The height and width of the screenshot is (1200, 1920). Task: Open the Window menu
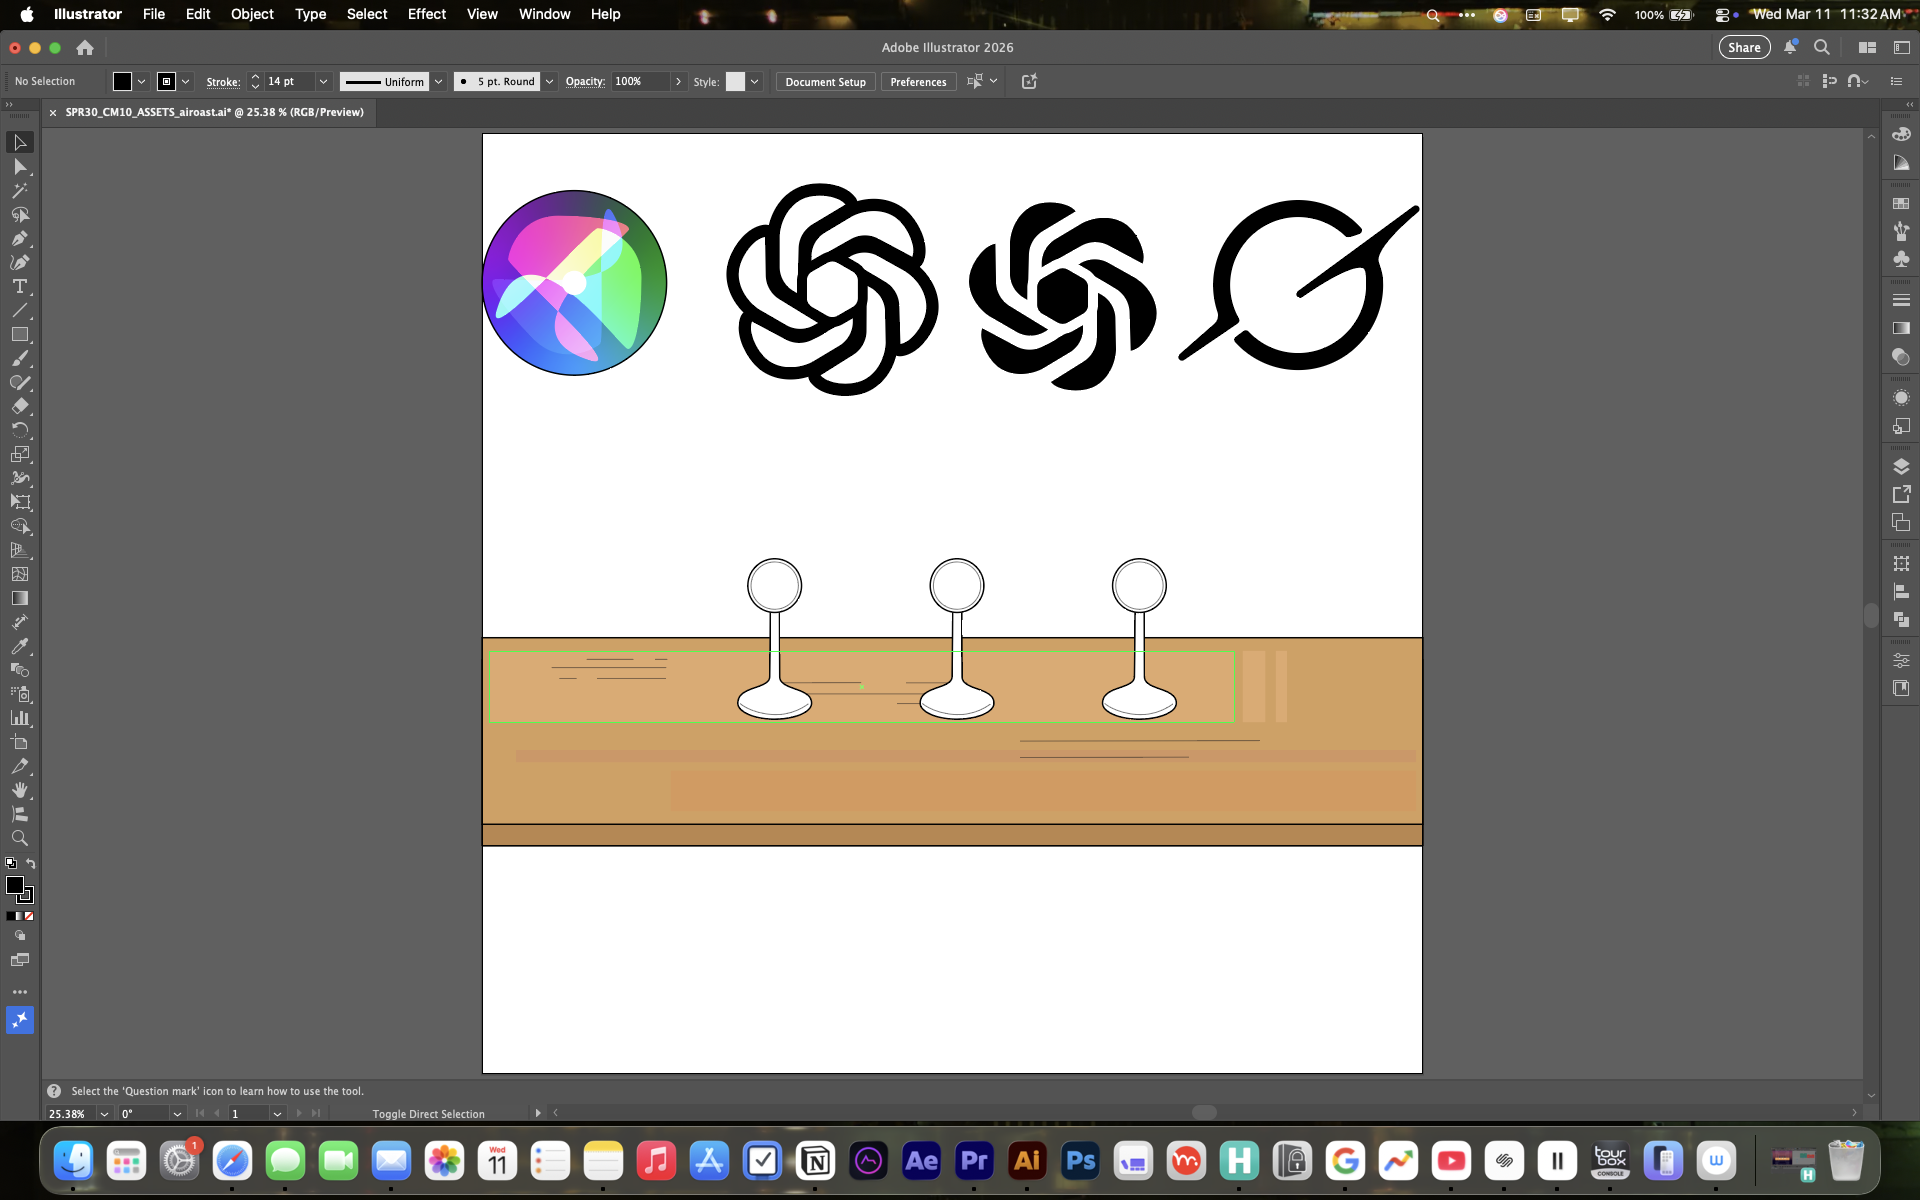tap(545, 14)
